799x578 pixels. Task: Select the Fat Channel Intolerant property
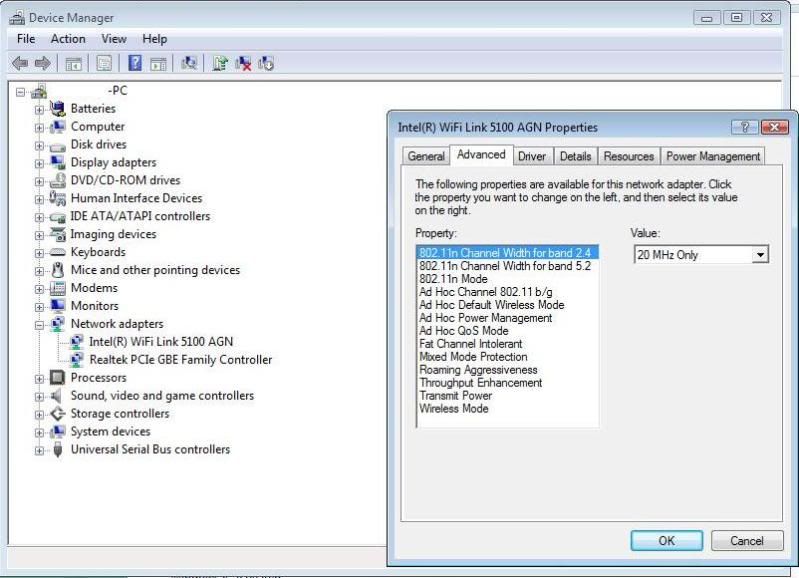click(x=470, y=344)
